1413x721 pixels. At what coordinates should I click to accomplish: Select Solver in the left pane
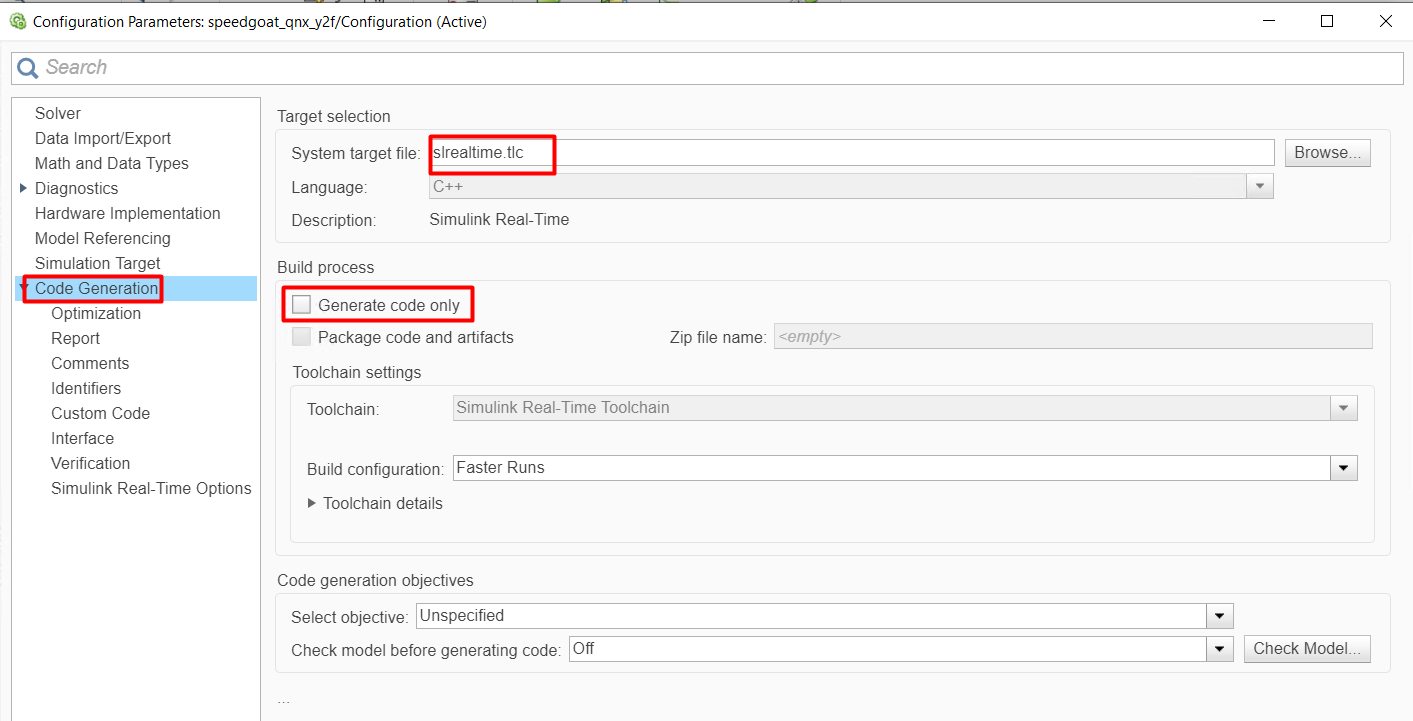click(58, 114)
